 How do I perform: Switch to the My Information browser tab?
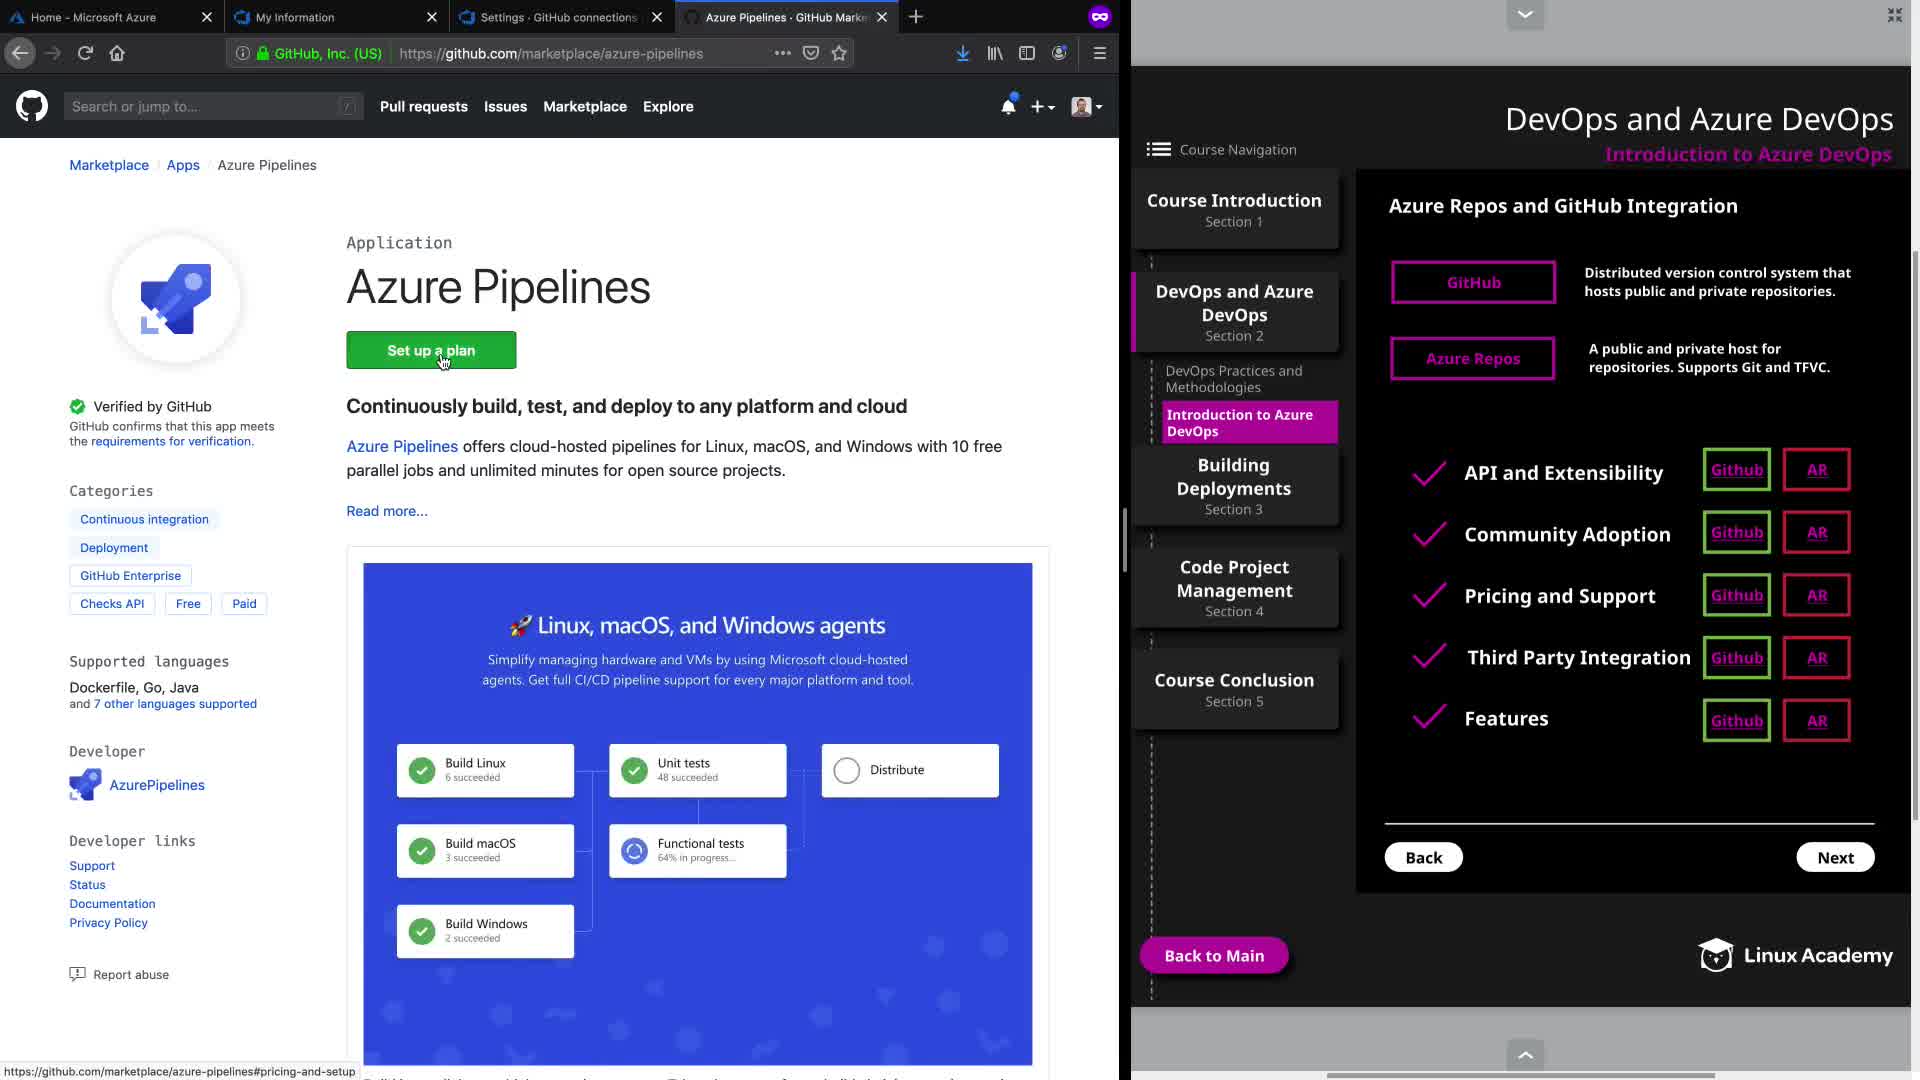pos(295,17)
